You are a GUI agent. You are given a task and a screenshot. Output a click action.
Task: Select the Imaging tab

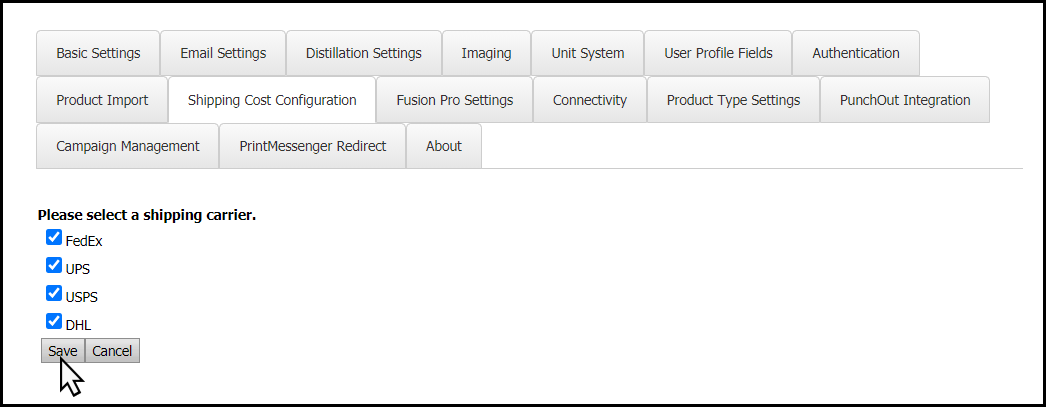[486, 53]
